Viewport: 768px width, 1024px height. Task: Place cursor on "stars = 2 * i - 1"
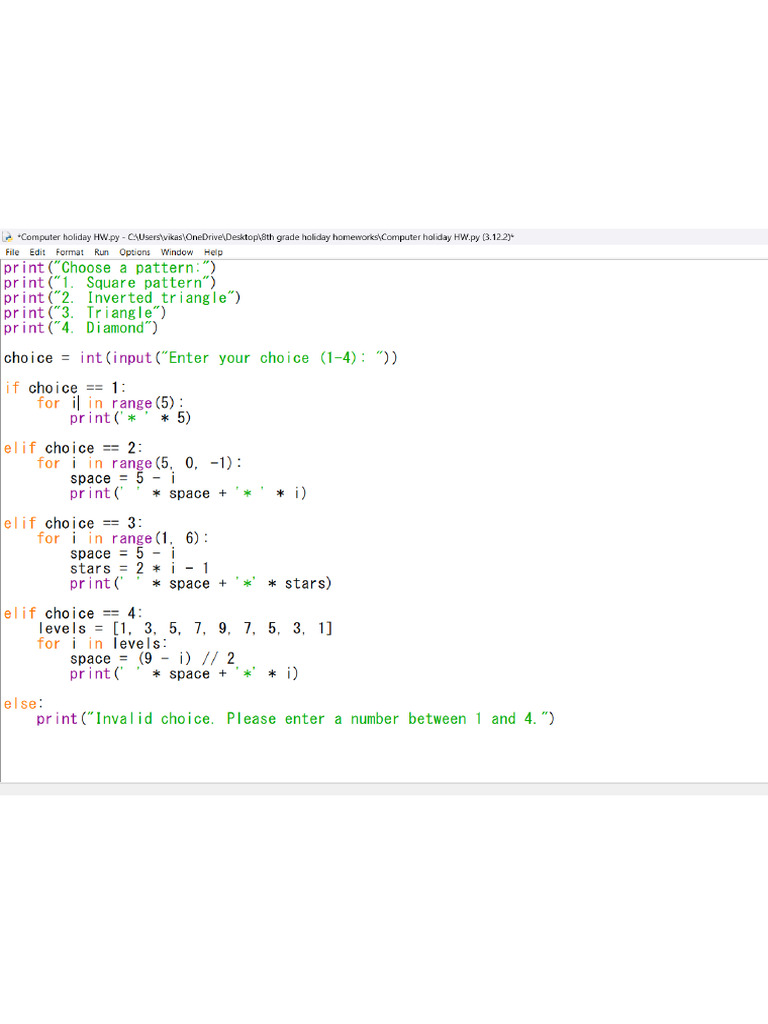point(139,568)
